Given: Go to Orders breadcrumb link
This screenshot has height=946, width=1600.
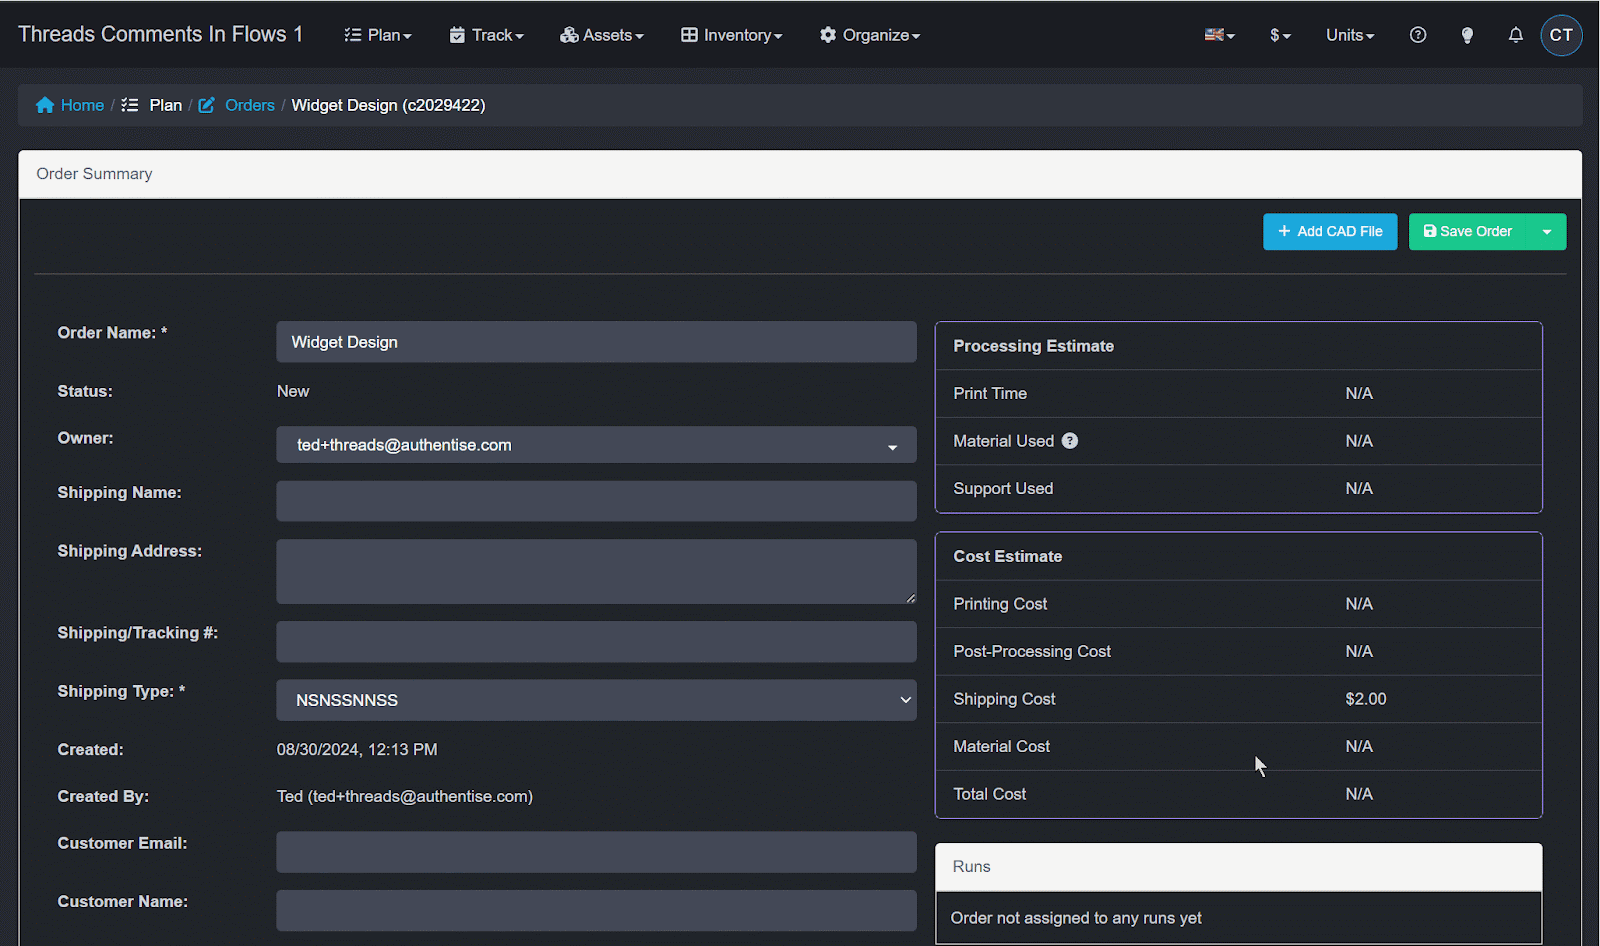Looking at the screenshot, I should click(250, 105).
